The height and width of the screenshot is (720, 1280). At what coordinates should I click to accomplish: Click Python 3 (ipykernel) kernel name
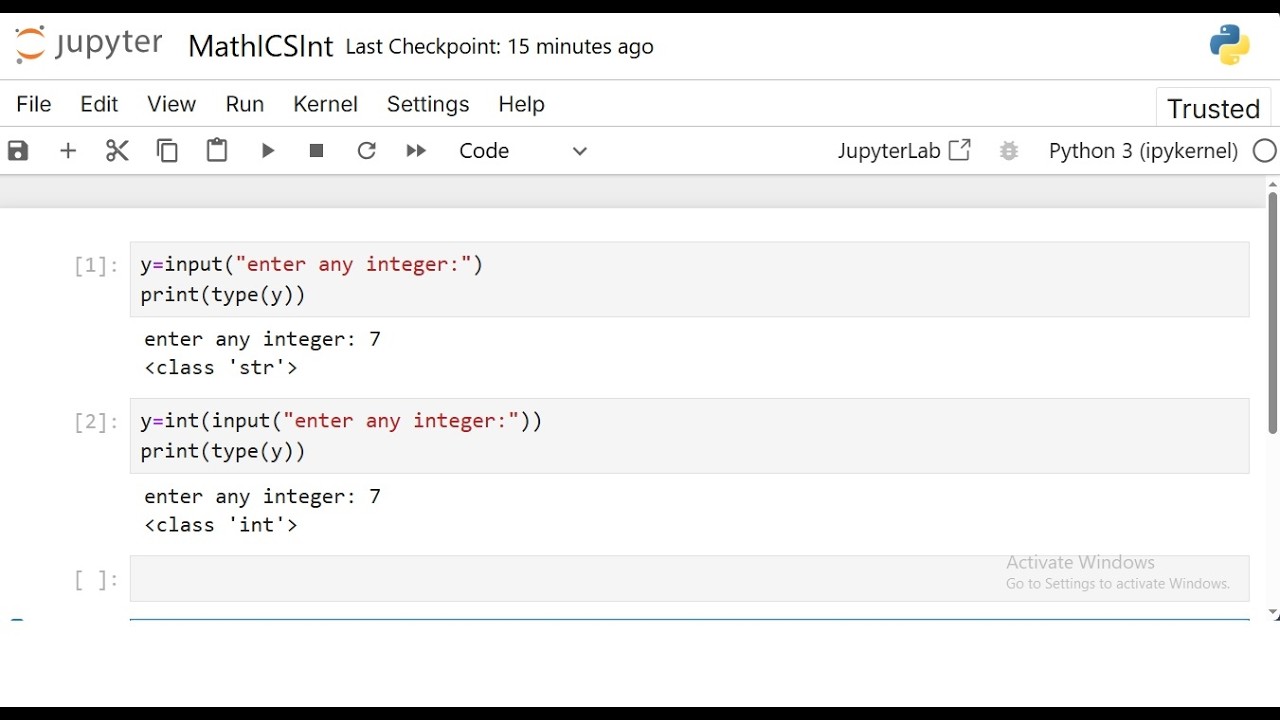1143,151
